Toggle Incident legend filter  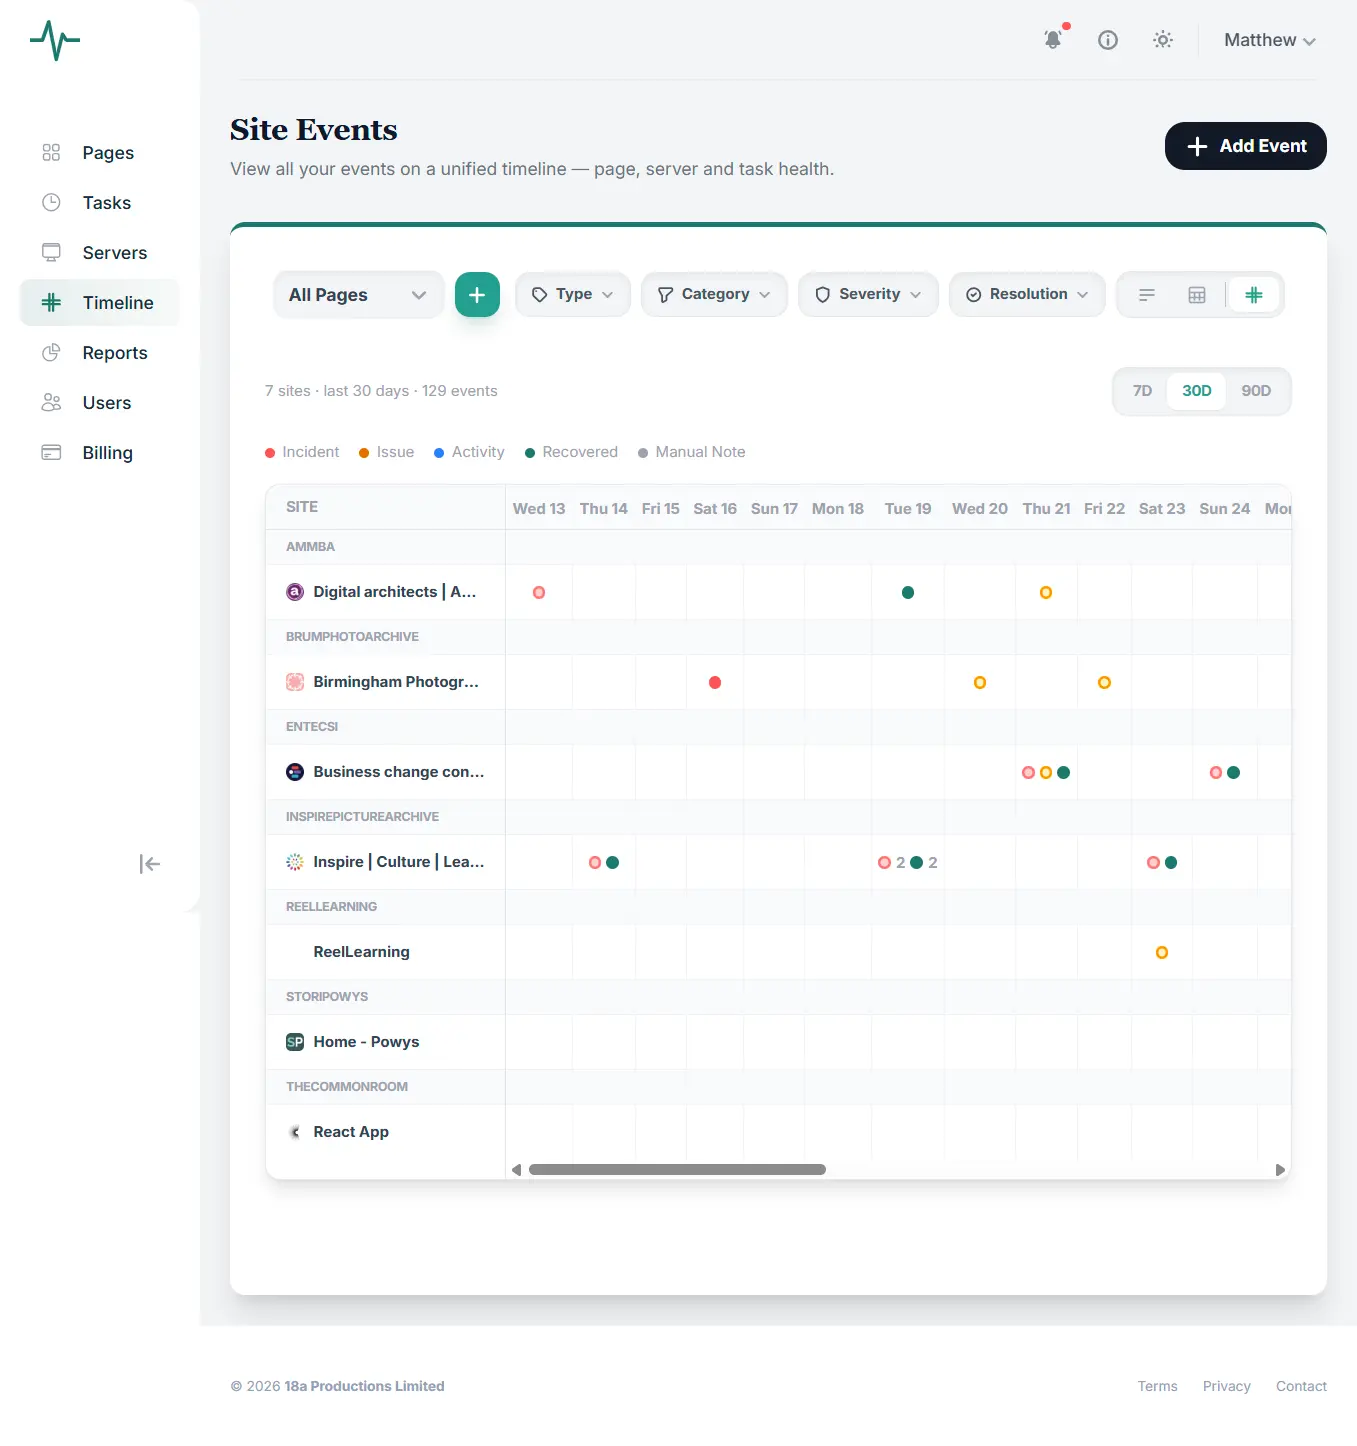point(302,452)
